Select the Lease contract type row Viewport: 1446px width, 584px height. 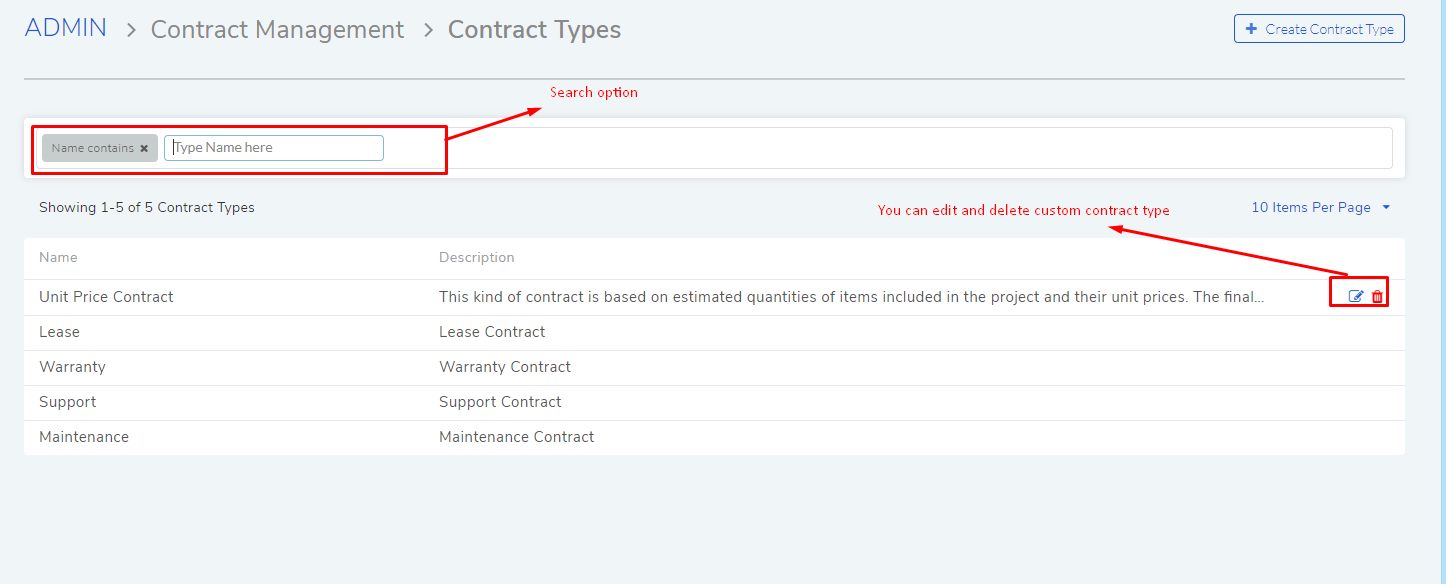pos(714,332)
